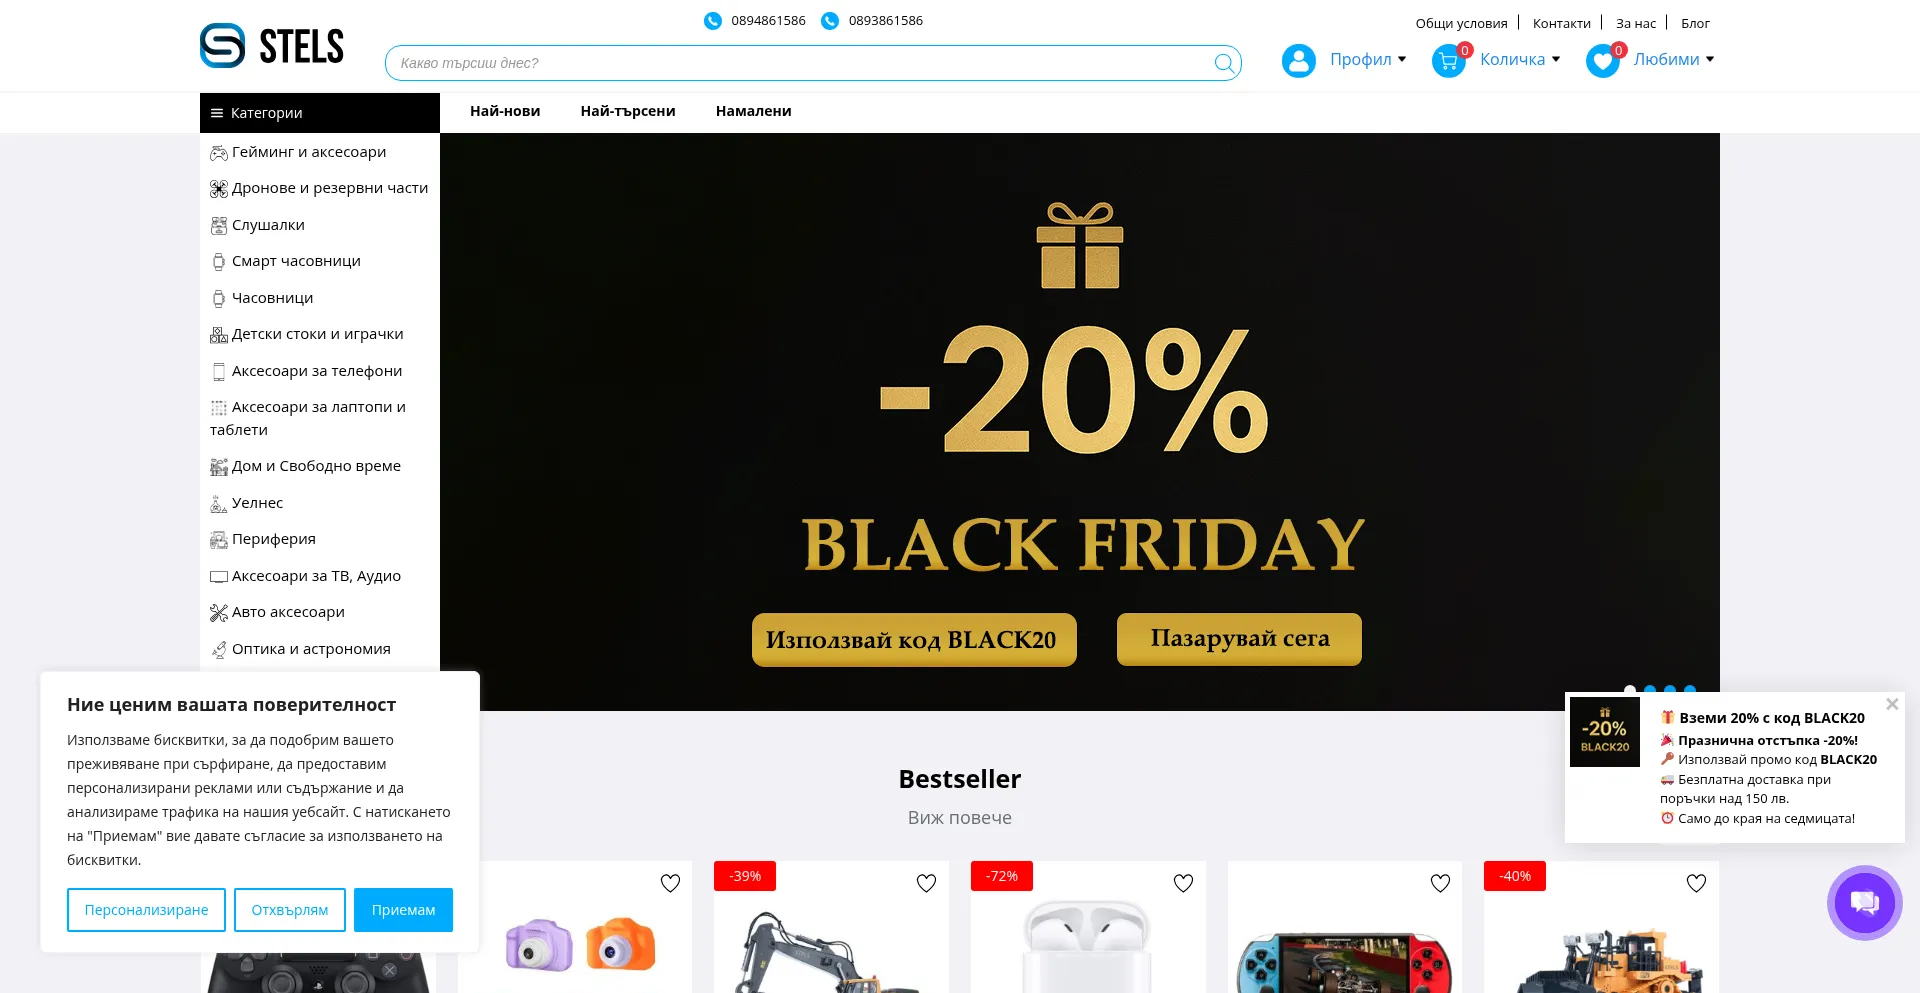
Task: Expand the Профил dropdown
Action: click(x=1368, y=60)
